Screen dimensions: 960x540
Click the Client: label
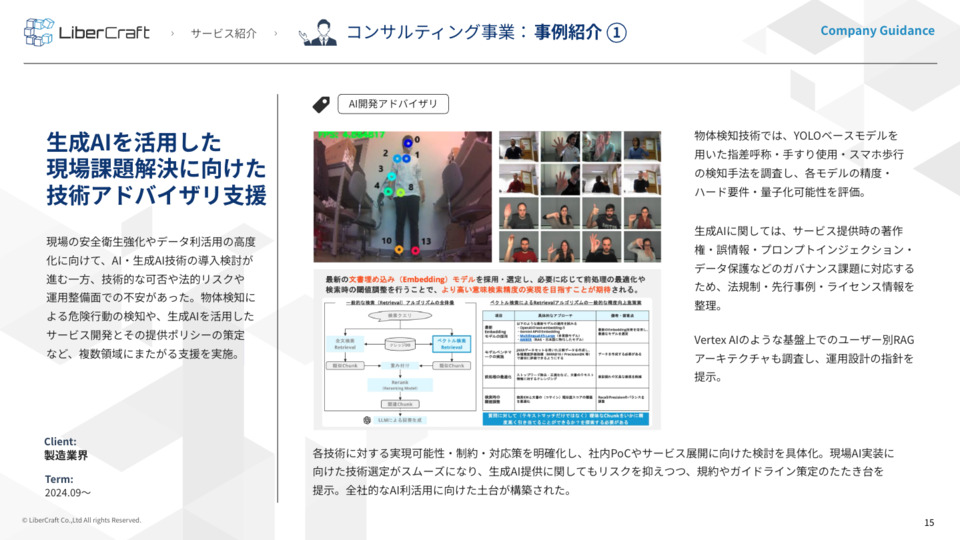[60, 441]
